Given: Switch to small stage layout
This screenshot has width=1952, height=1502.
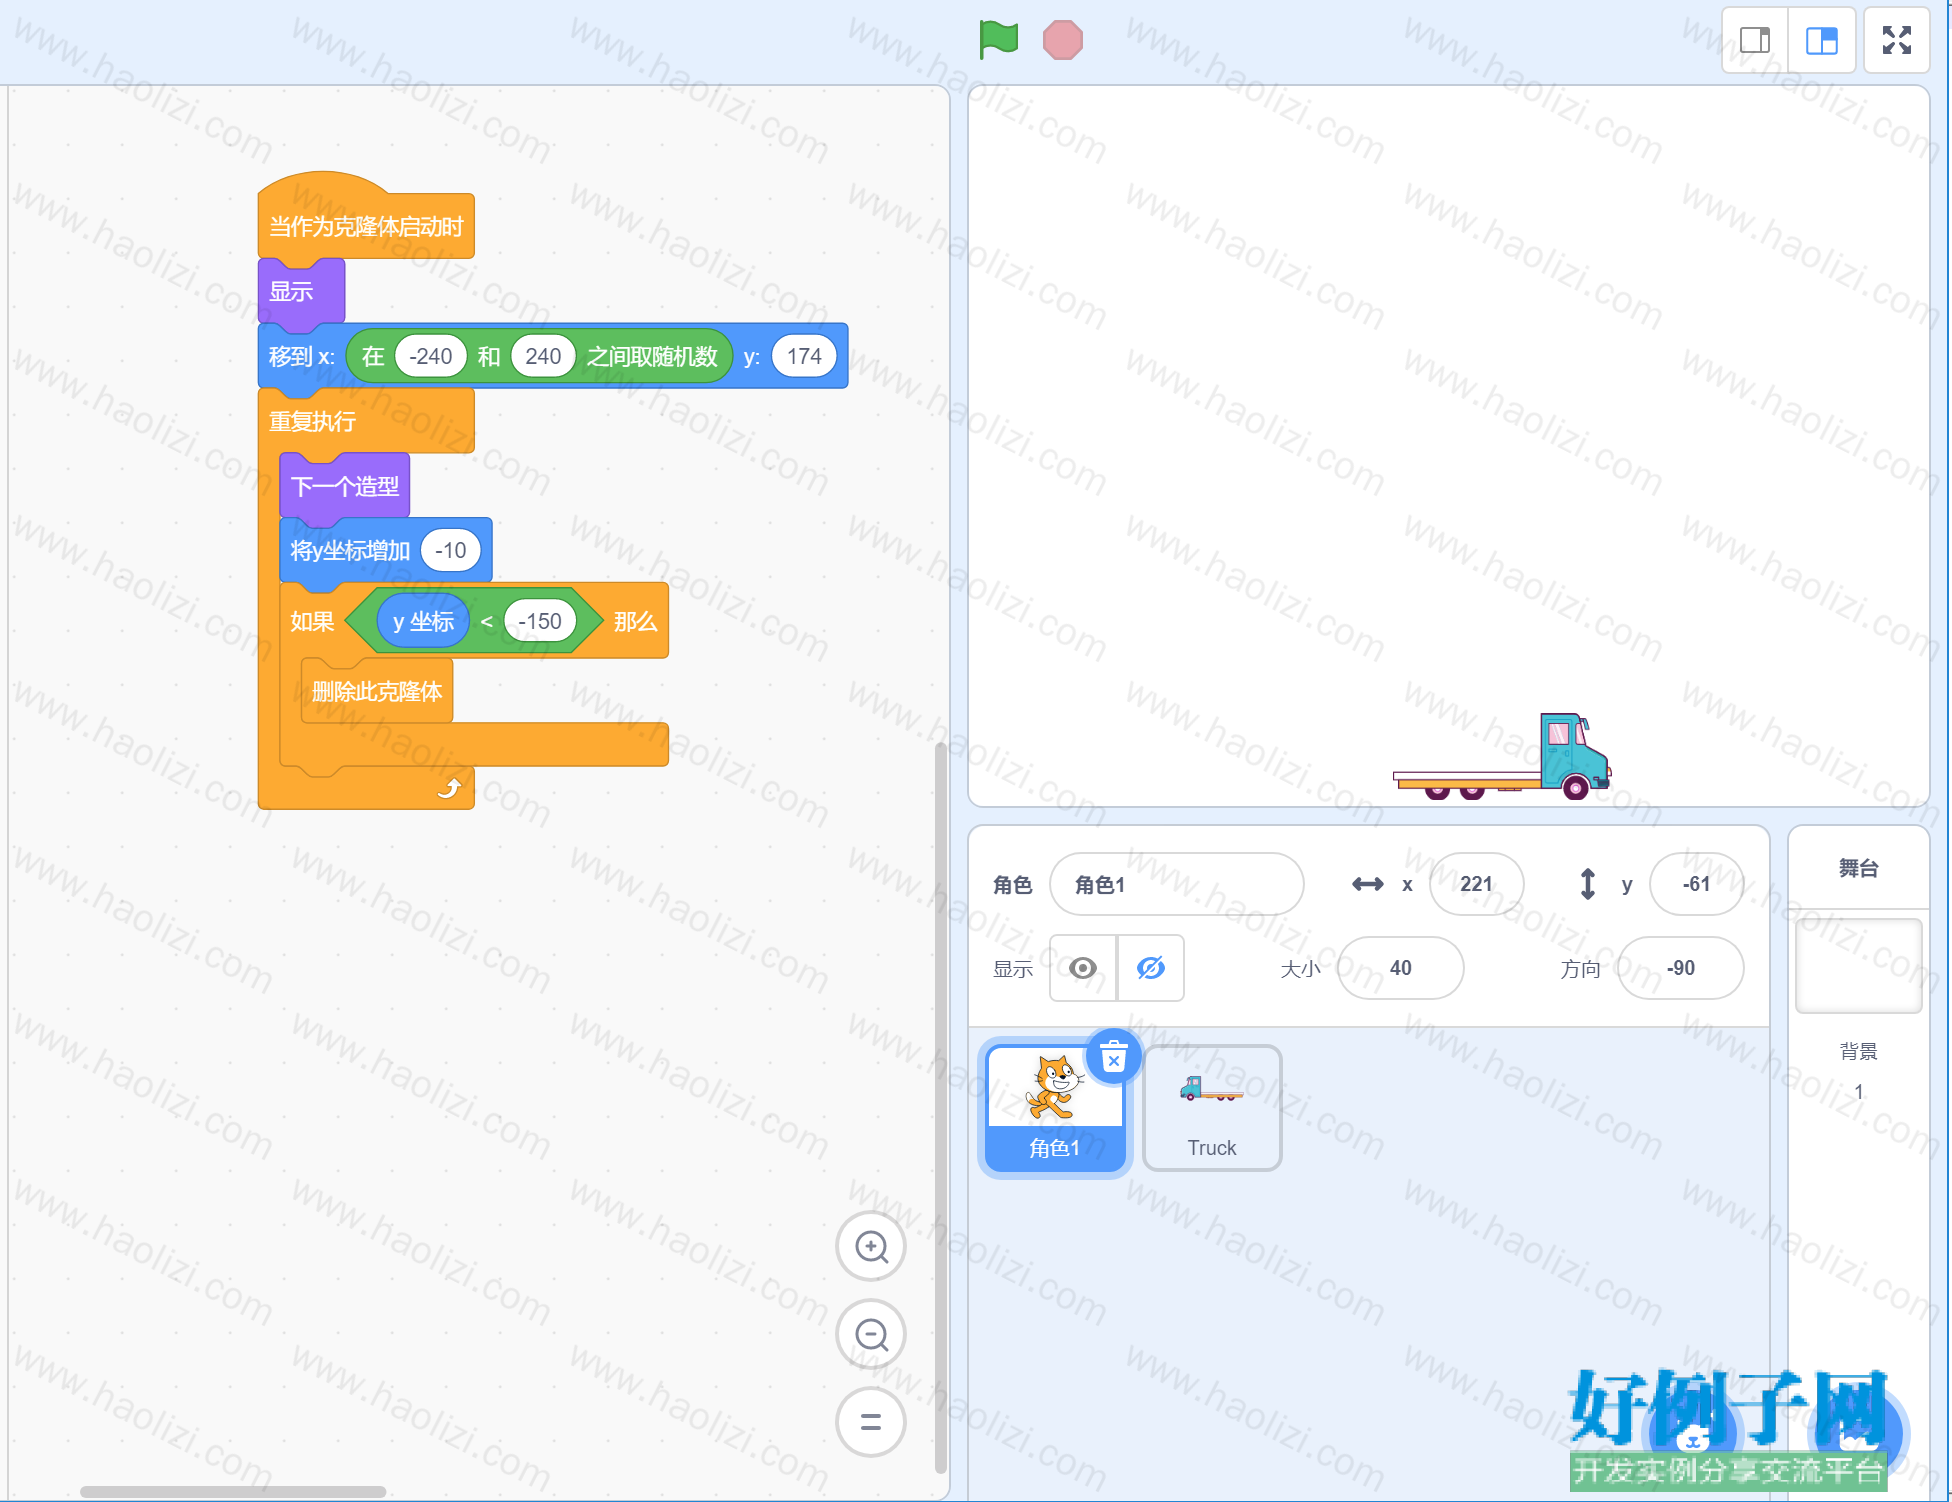Looking at the screenshot, I should pos(1755,40).
